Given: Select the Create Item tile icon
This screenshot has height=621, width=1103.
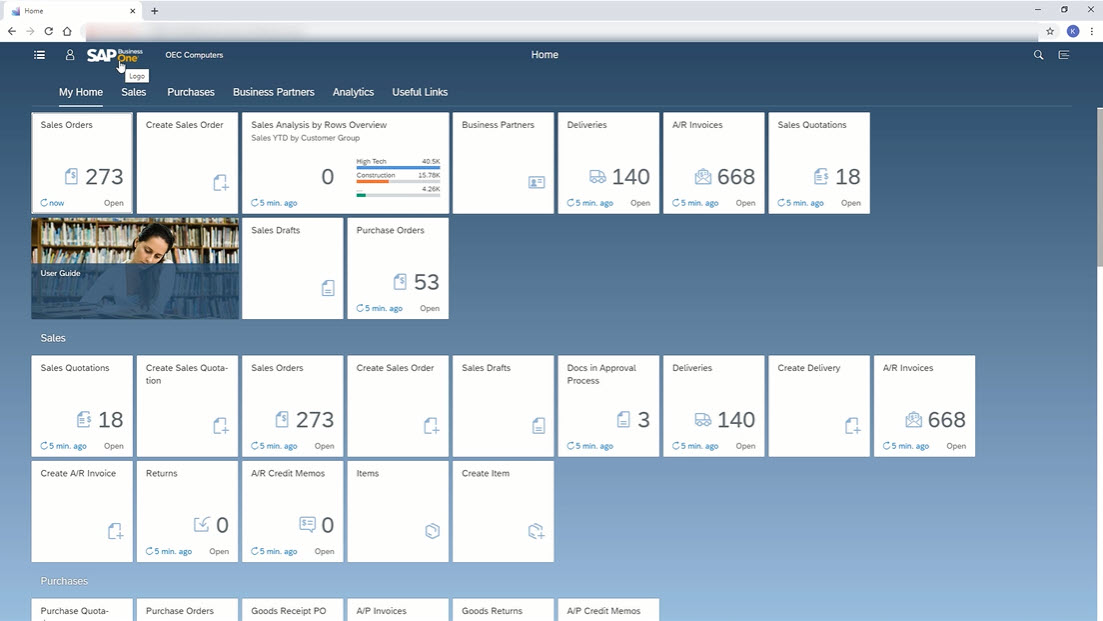Looking at the screenshot, I should point(536,531).
